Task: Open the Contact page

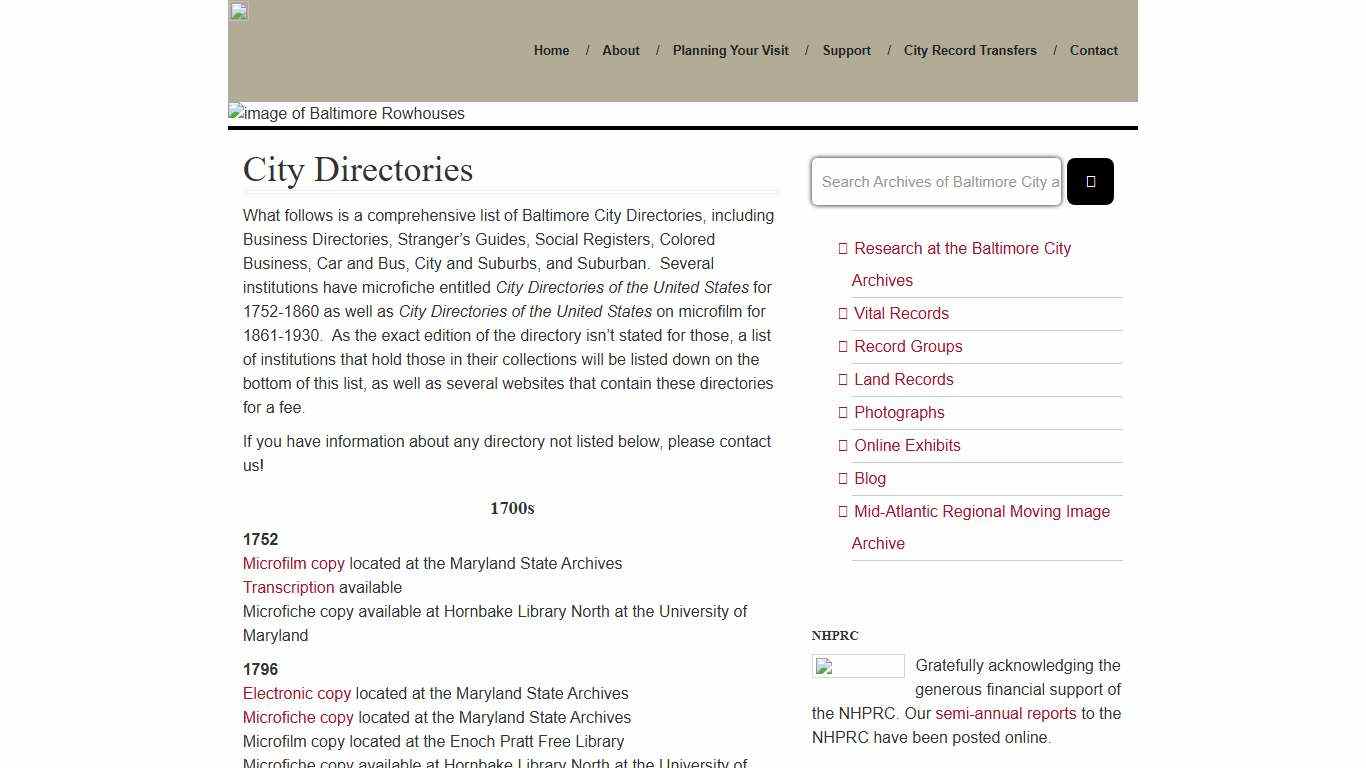Action: [1093, 50]
